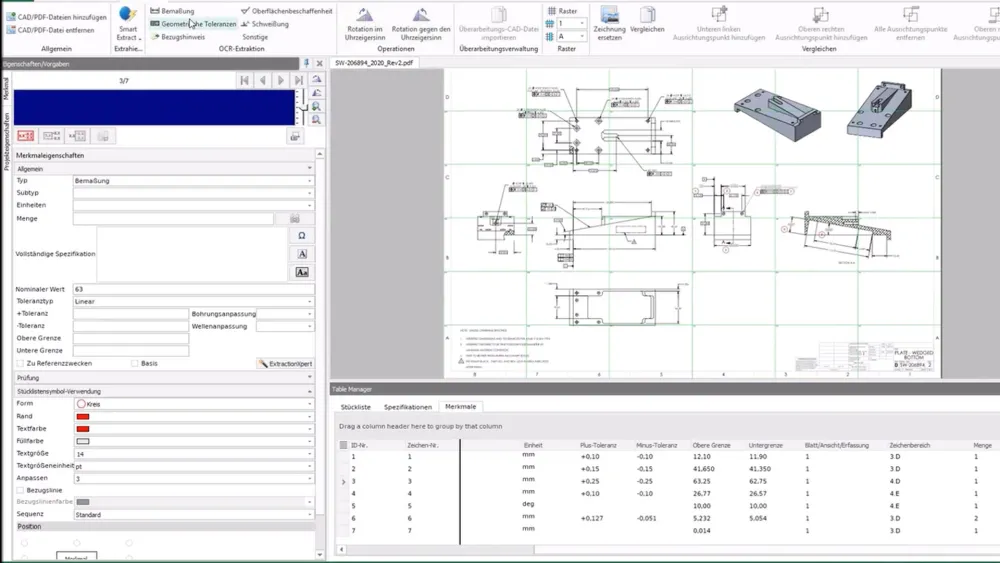Click the single A text icon
Image resolution: width=1000 pixels, height=563 pixels.
coord(302,254)
